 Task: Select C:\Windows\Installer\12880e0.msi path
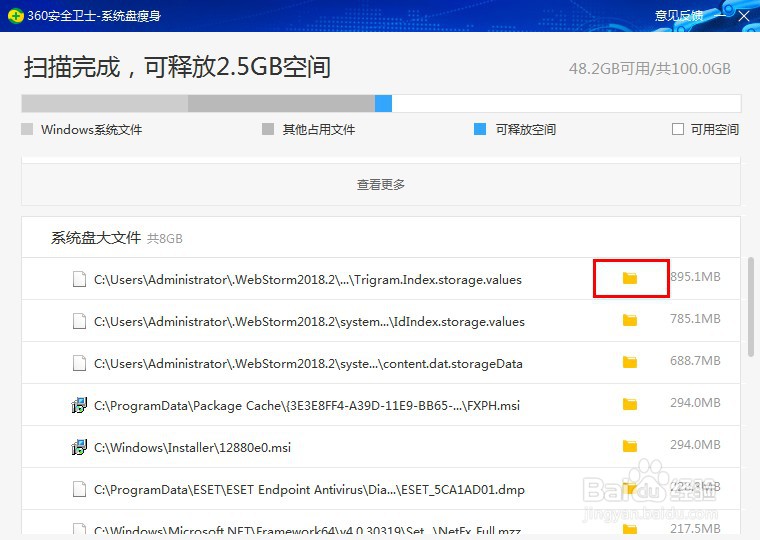pyautogui.click(x=192, y=447)
